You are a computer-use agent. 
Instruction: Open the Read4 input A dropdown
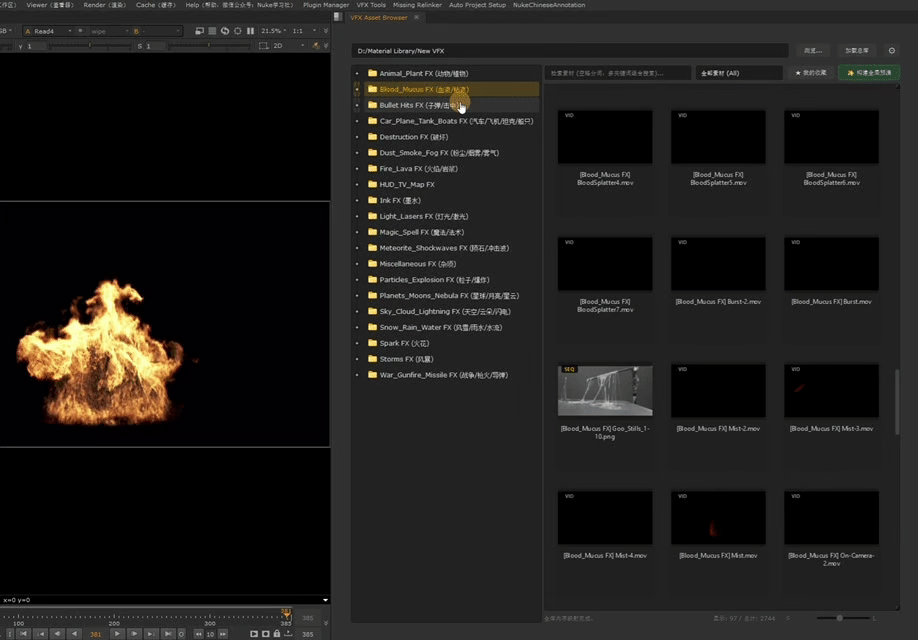click(x=48, y=31)
